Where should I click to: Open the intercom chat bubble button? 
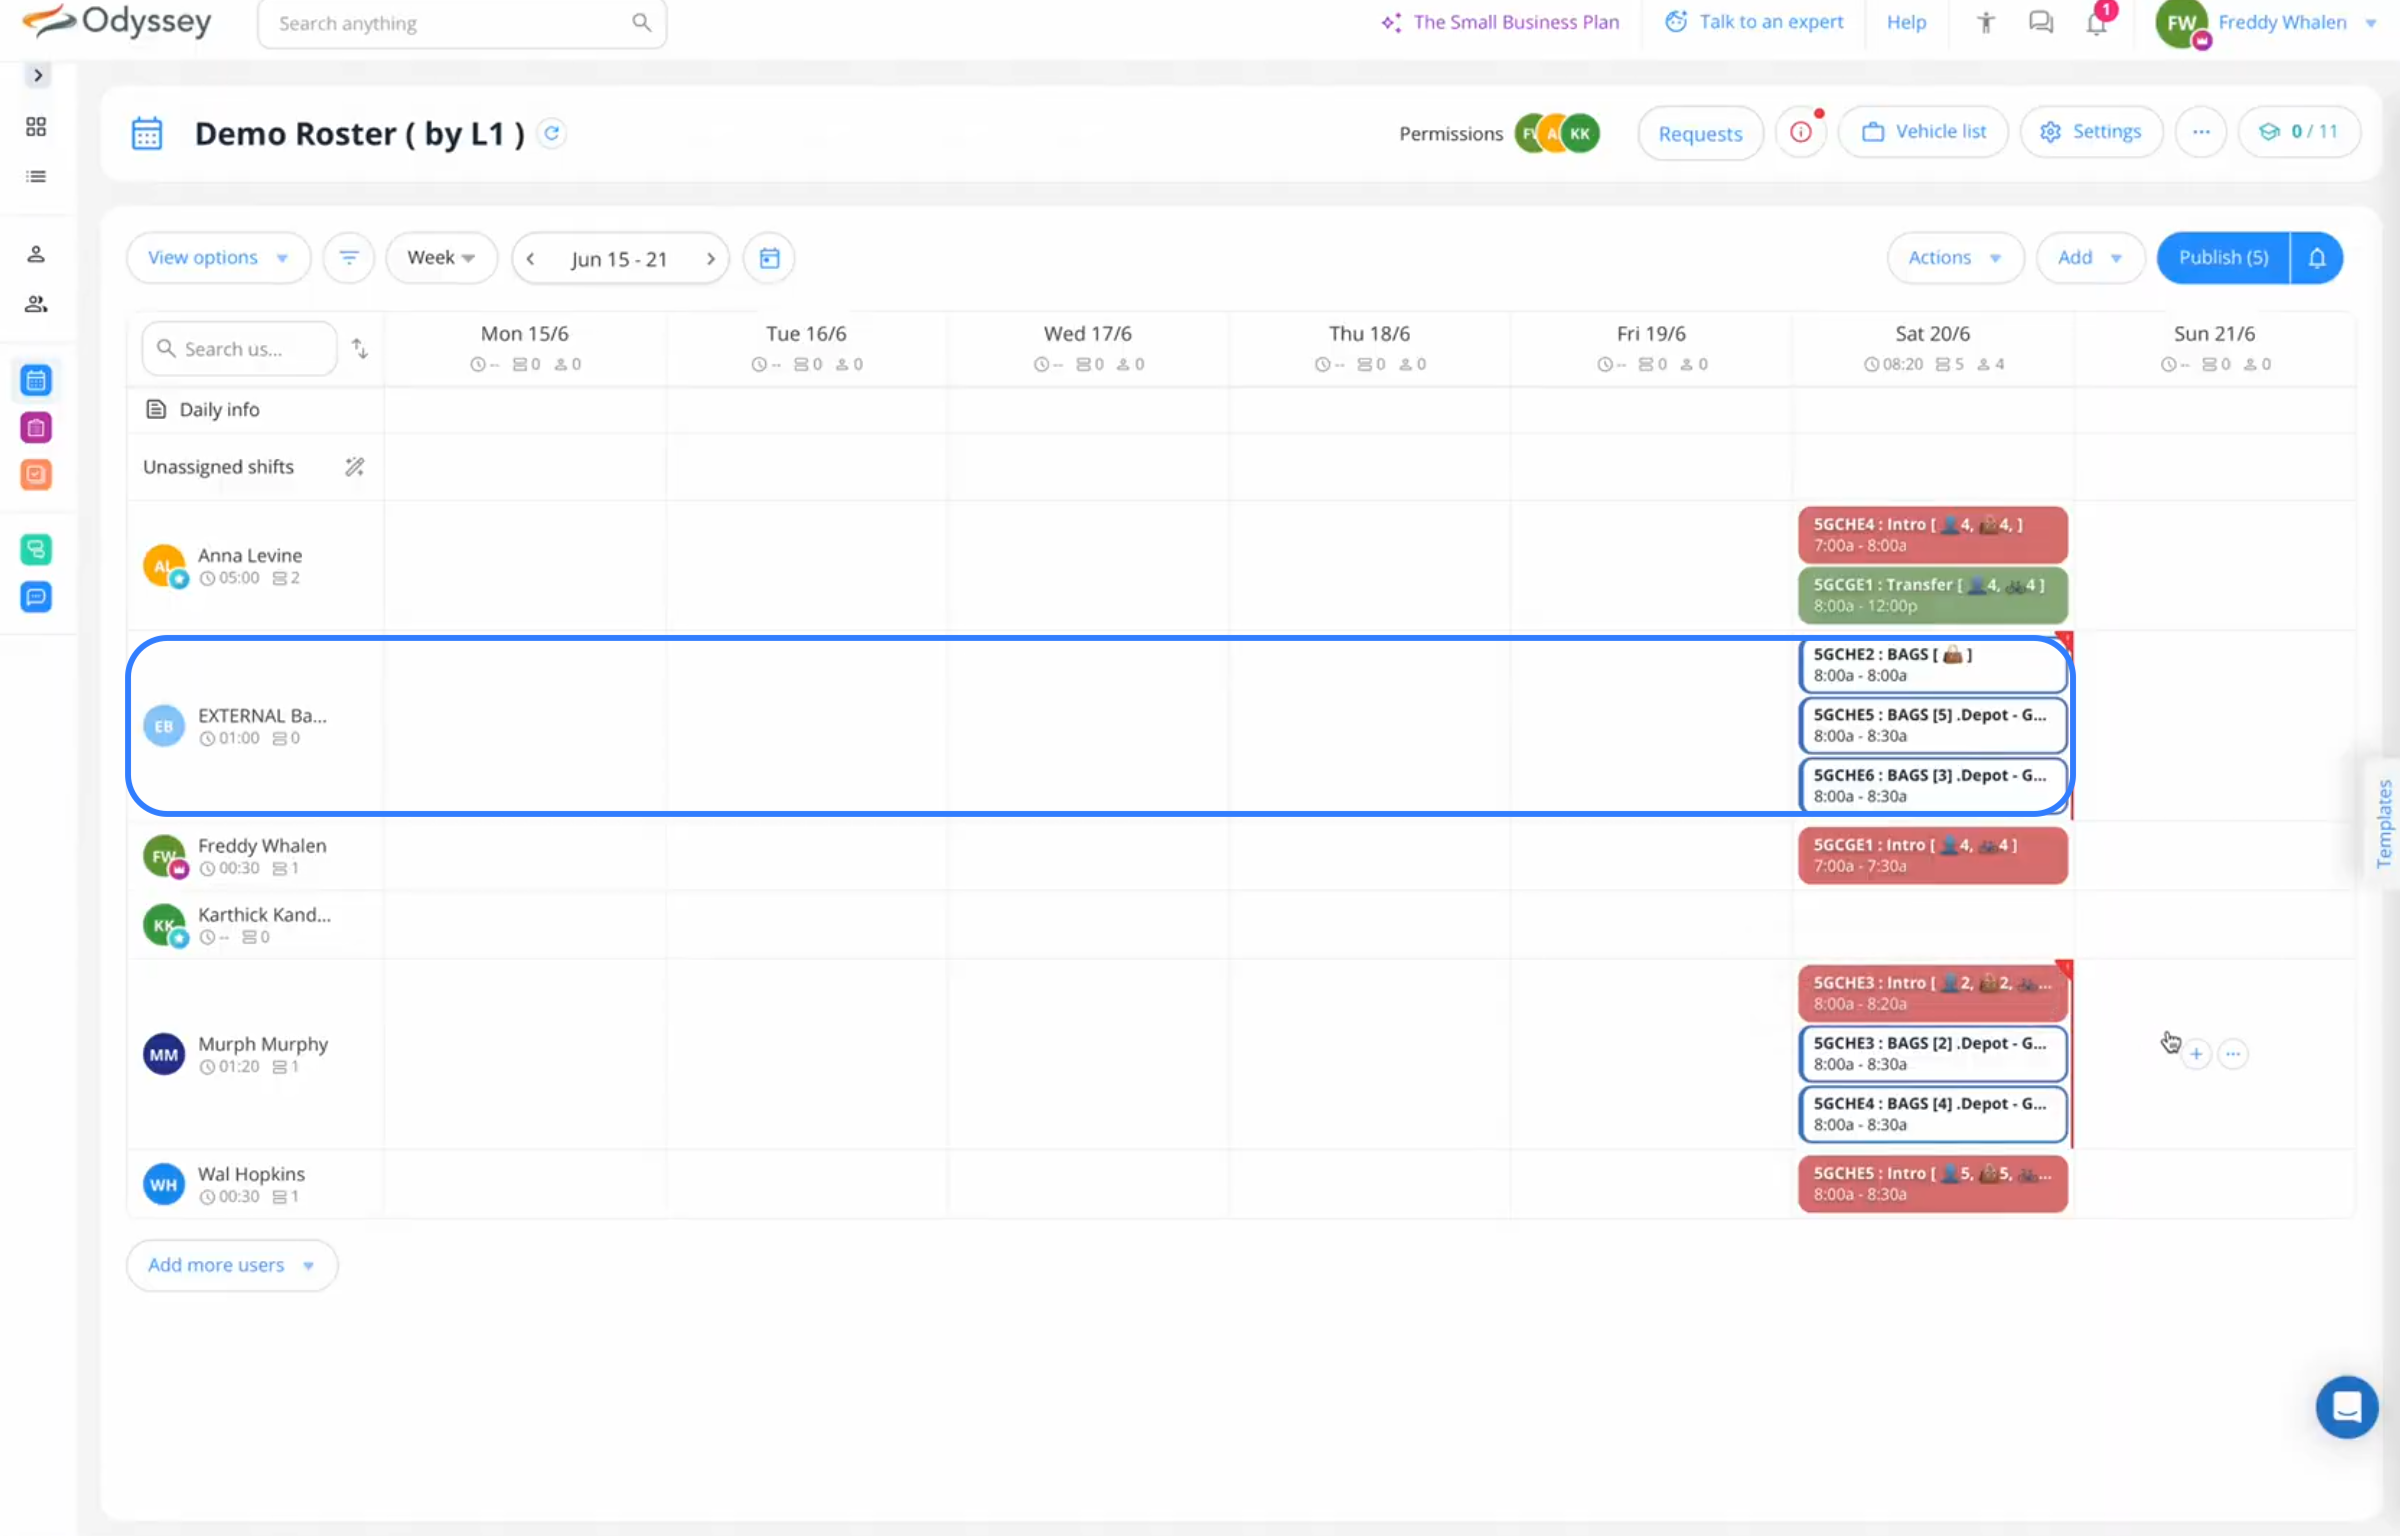click(x=2346, y=1407)
